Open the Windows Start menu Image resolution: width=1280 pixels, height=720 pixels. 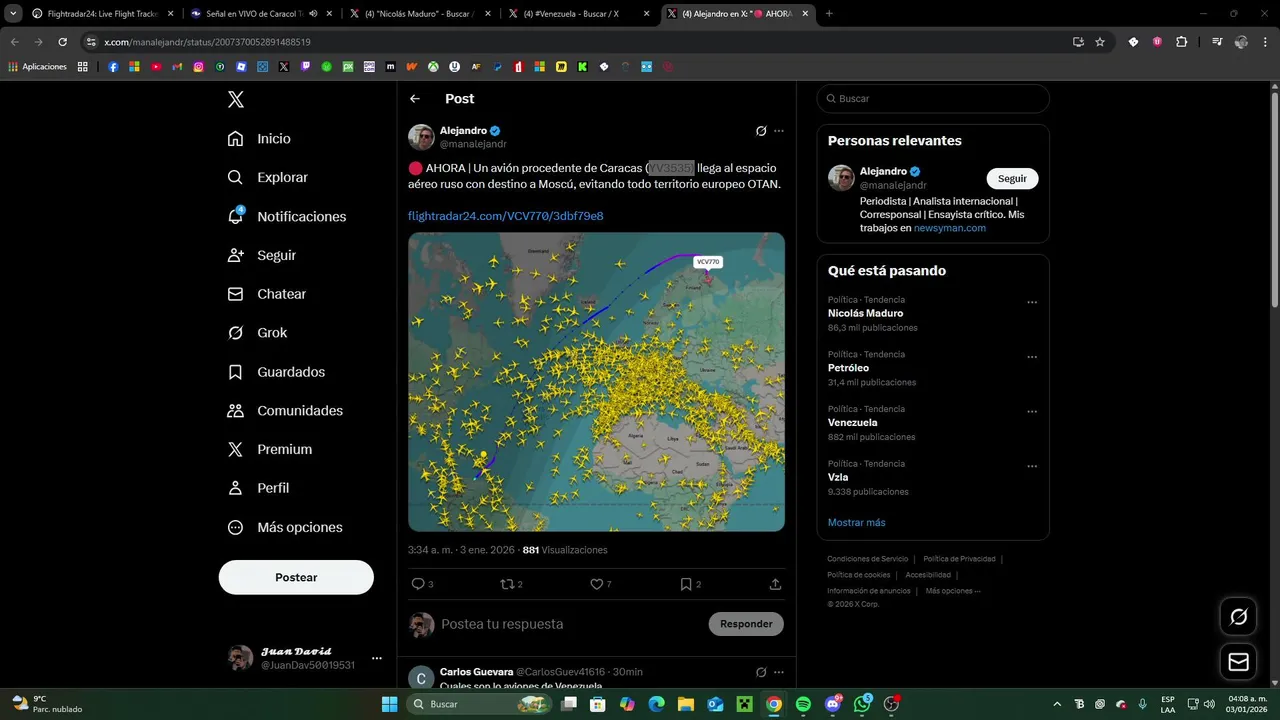pos(389,704)
